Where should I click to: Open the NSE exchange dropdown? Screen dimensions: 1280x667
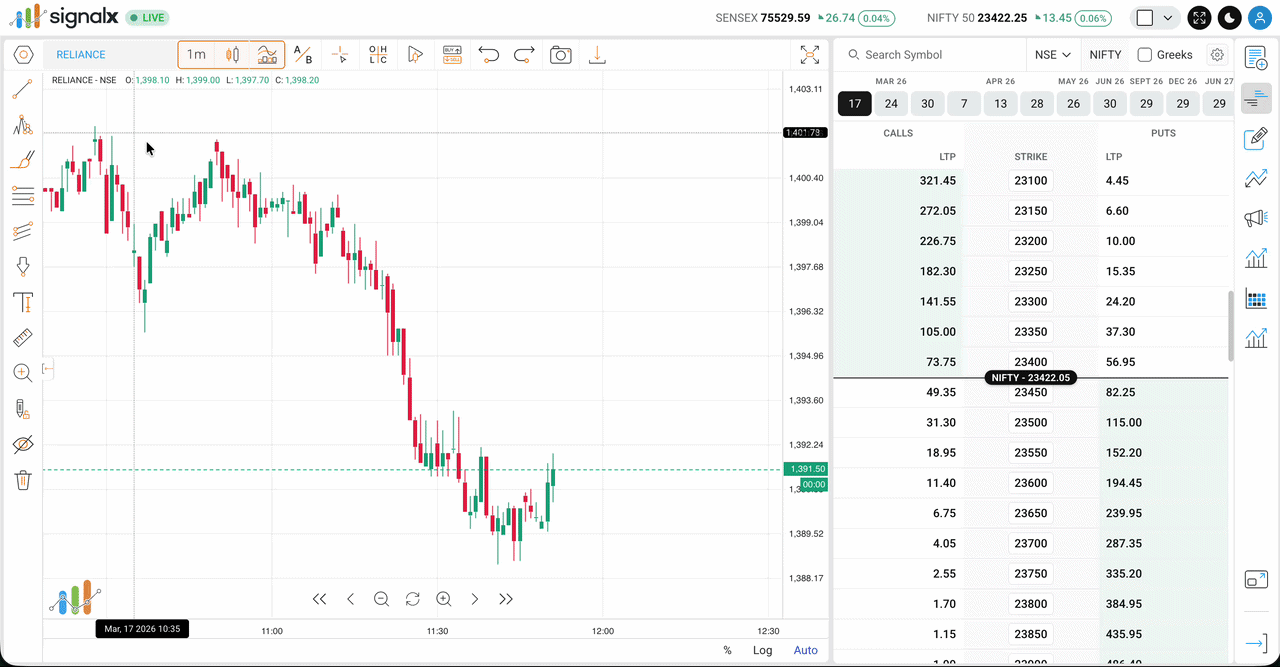1053,55
